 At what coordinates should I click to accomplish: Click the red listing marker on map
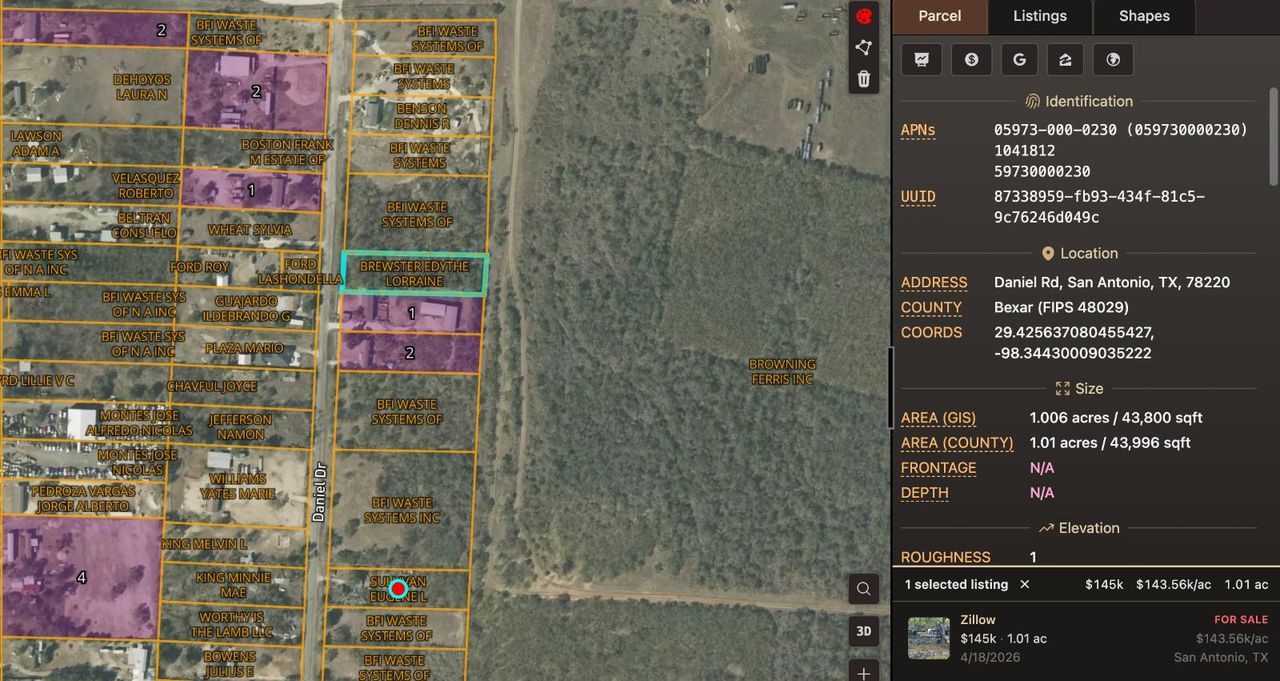[398, 588]
